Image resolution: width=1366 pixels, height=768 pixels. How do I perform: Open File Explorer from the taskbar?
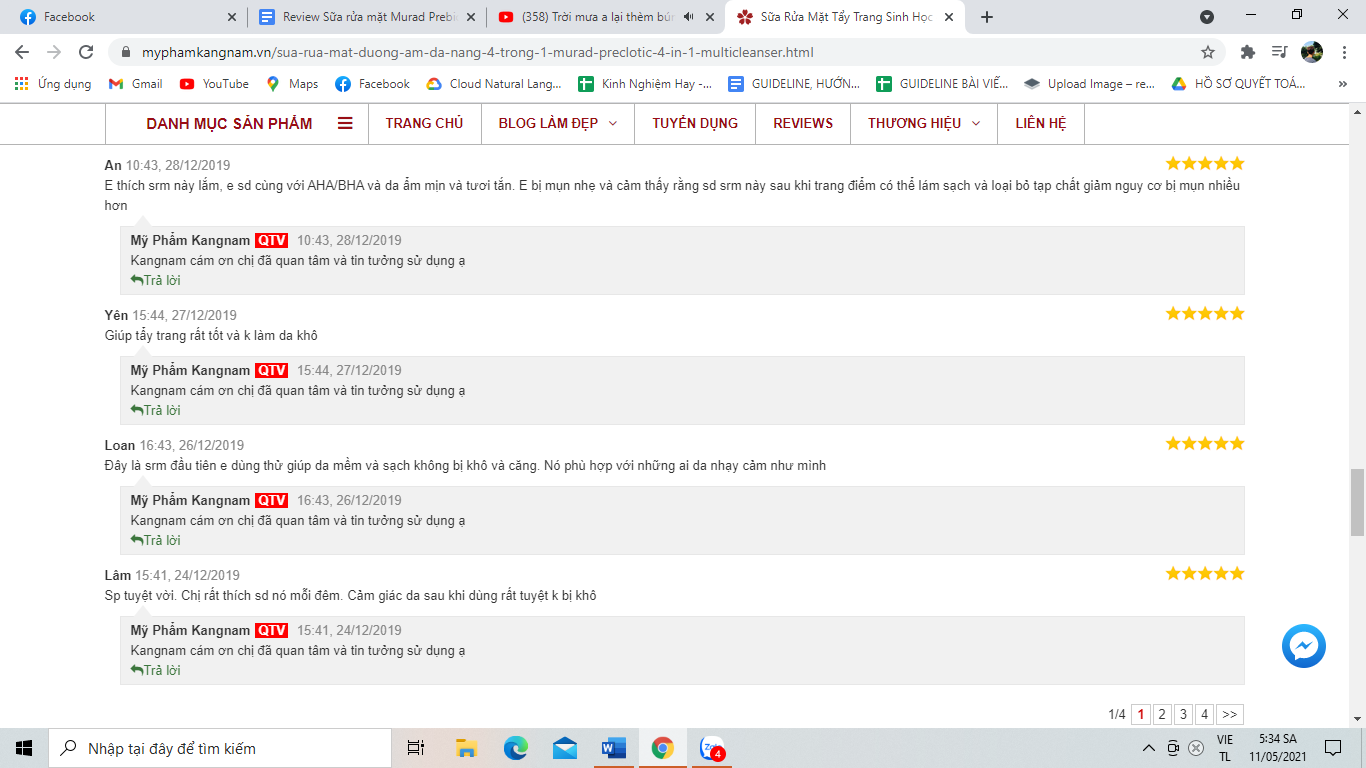pos(466,748)
